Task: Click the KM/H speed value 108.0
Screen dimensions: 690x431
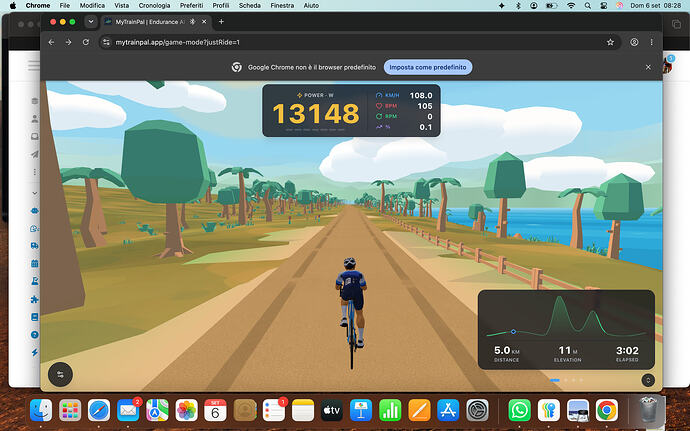Action: (421, 95)
